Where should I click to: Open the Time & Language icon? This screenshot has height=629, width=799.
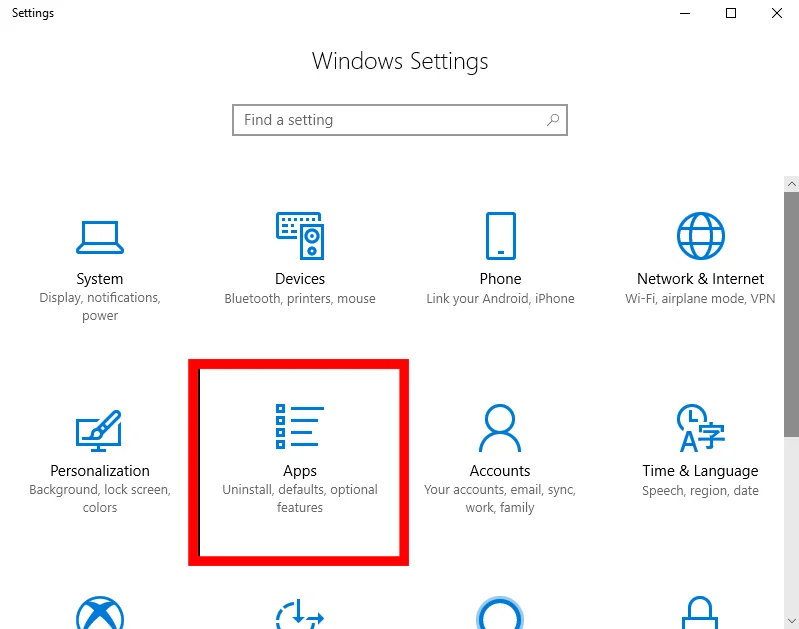(x=701, y=428)
